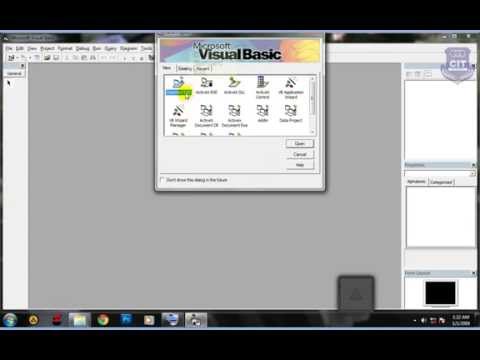Click the project list scrollbar thumb
Viewport: 480px width, 360px height.
[312, 98]
